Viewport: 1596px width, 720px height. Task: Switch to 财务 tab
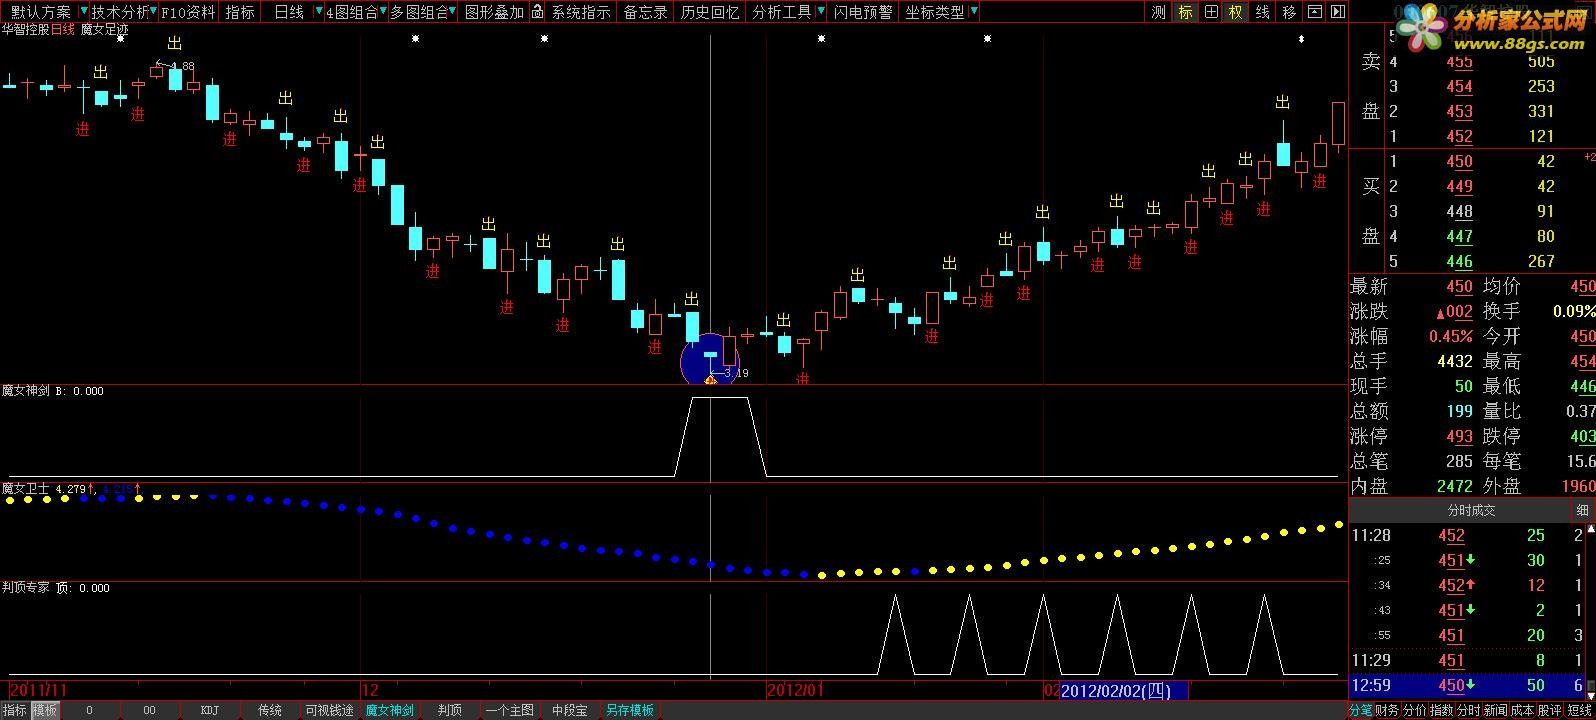tap(1388, 710)
